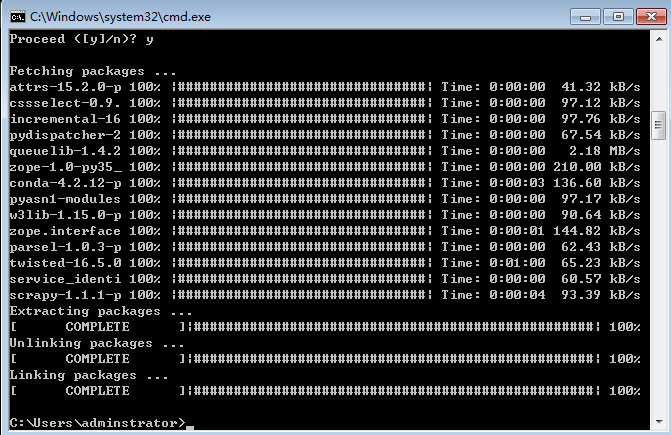
Task: Click the vertical scrollbar thumb
Action: pyautogui.click(x=659, y=125)
